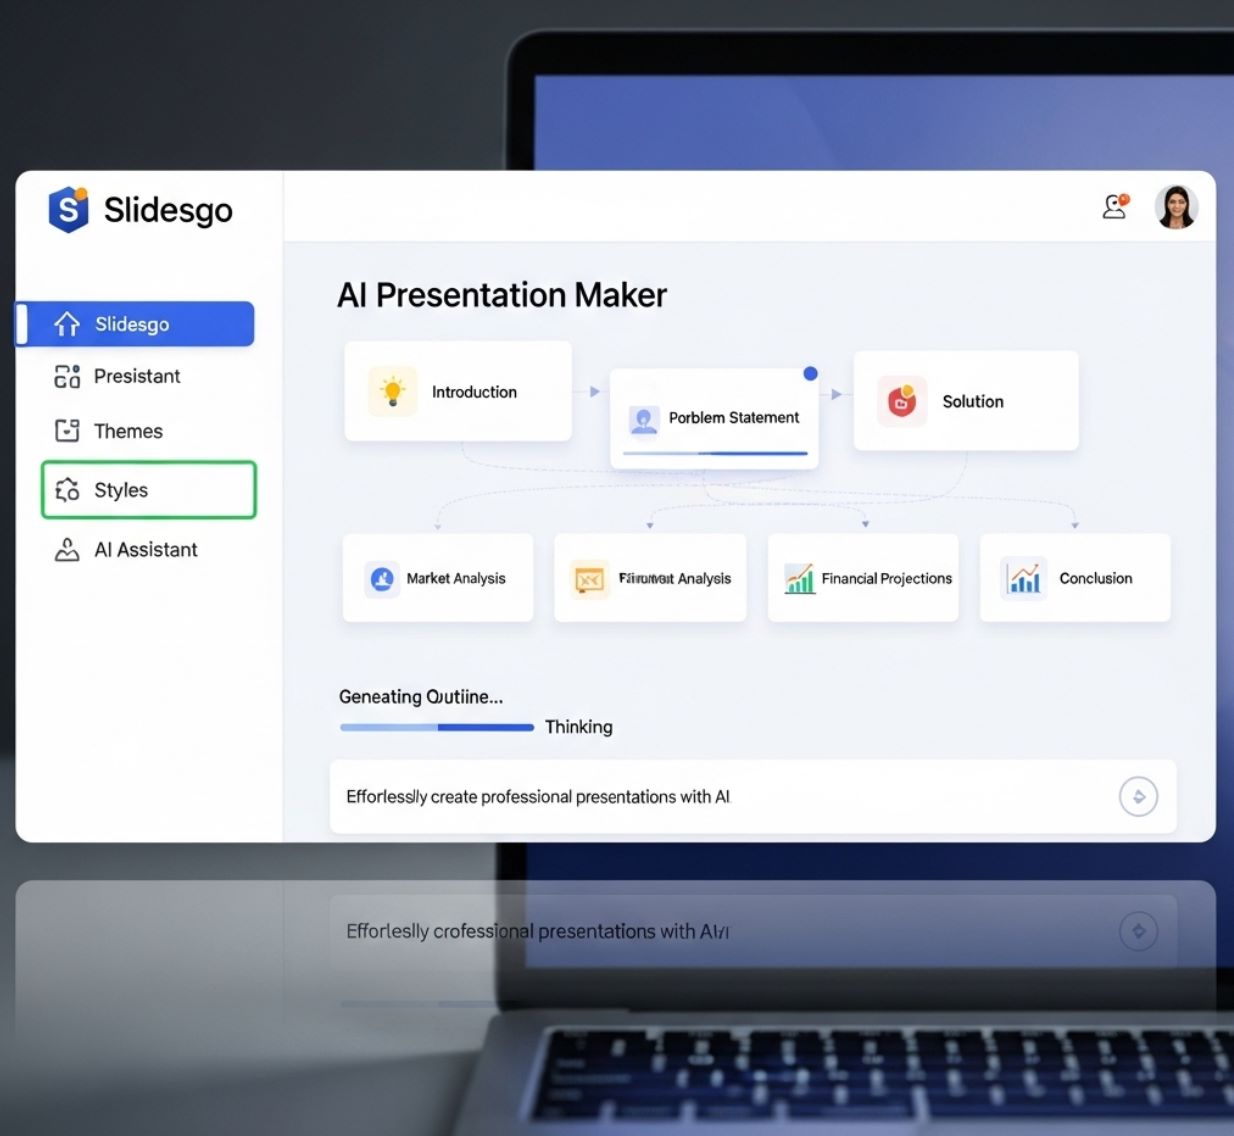Click the Styles icon in sidebar
This screenshot has width=1234, height=1136.
click(x=67, y=490)
